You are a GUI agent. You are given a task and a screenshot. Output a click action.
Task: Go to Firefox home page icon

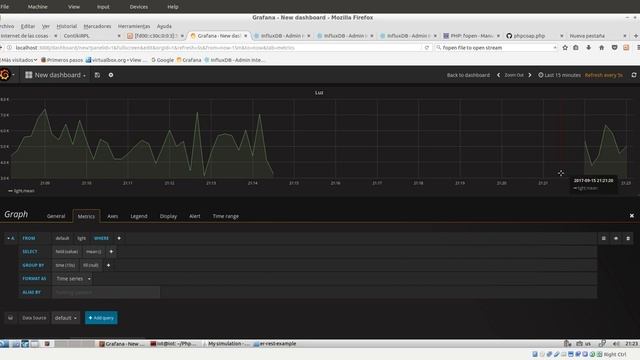point(601,48)
